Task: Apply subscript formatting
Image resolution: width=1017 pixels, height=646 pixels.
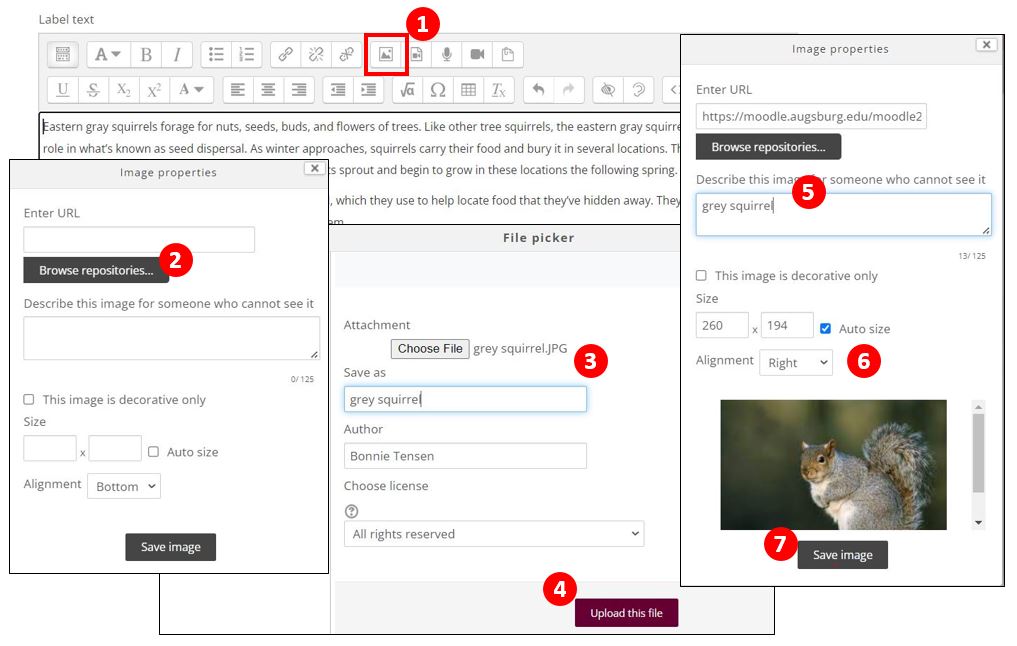Action: (124, 90)
